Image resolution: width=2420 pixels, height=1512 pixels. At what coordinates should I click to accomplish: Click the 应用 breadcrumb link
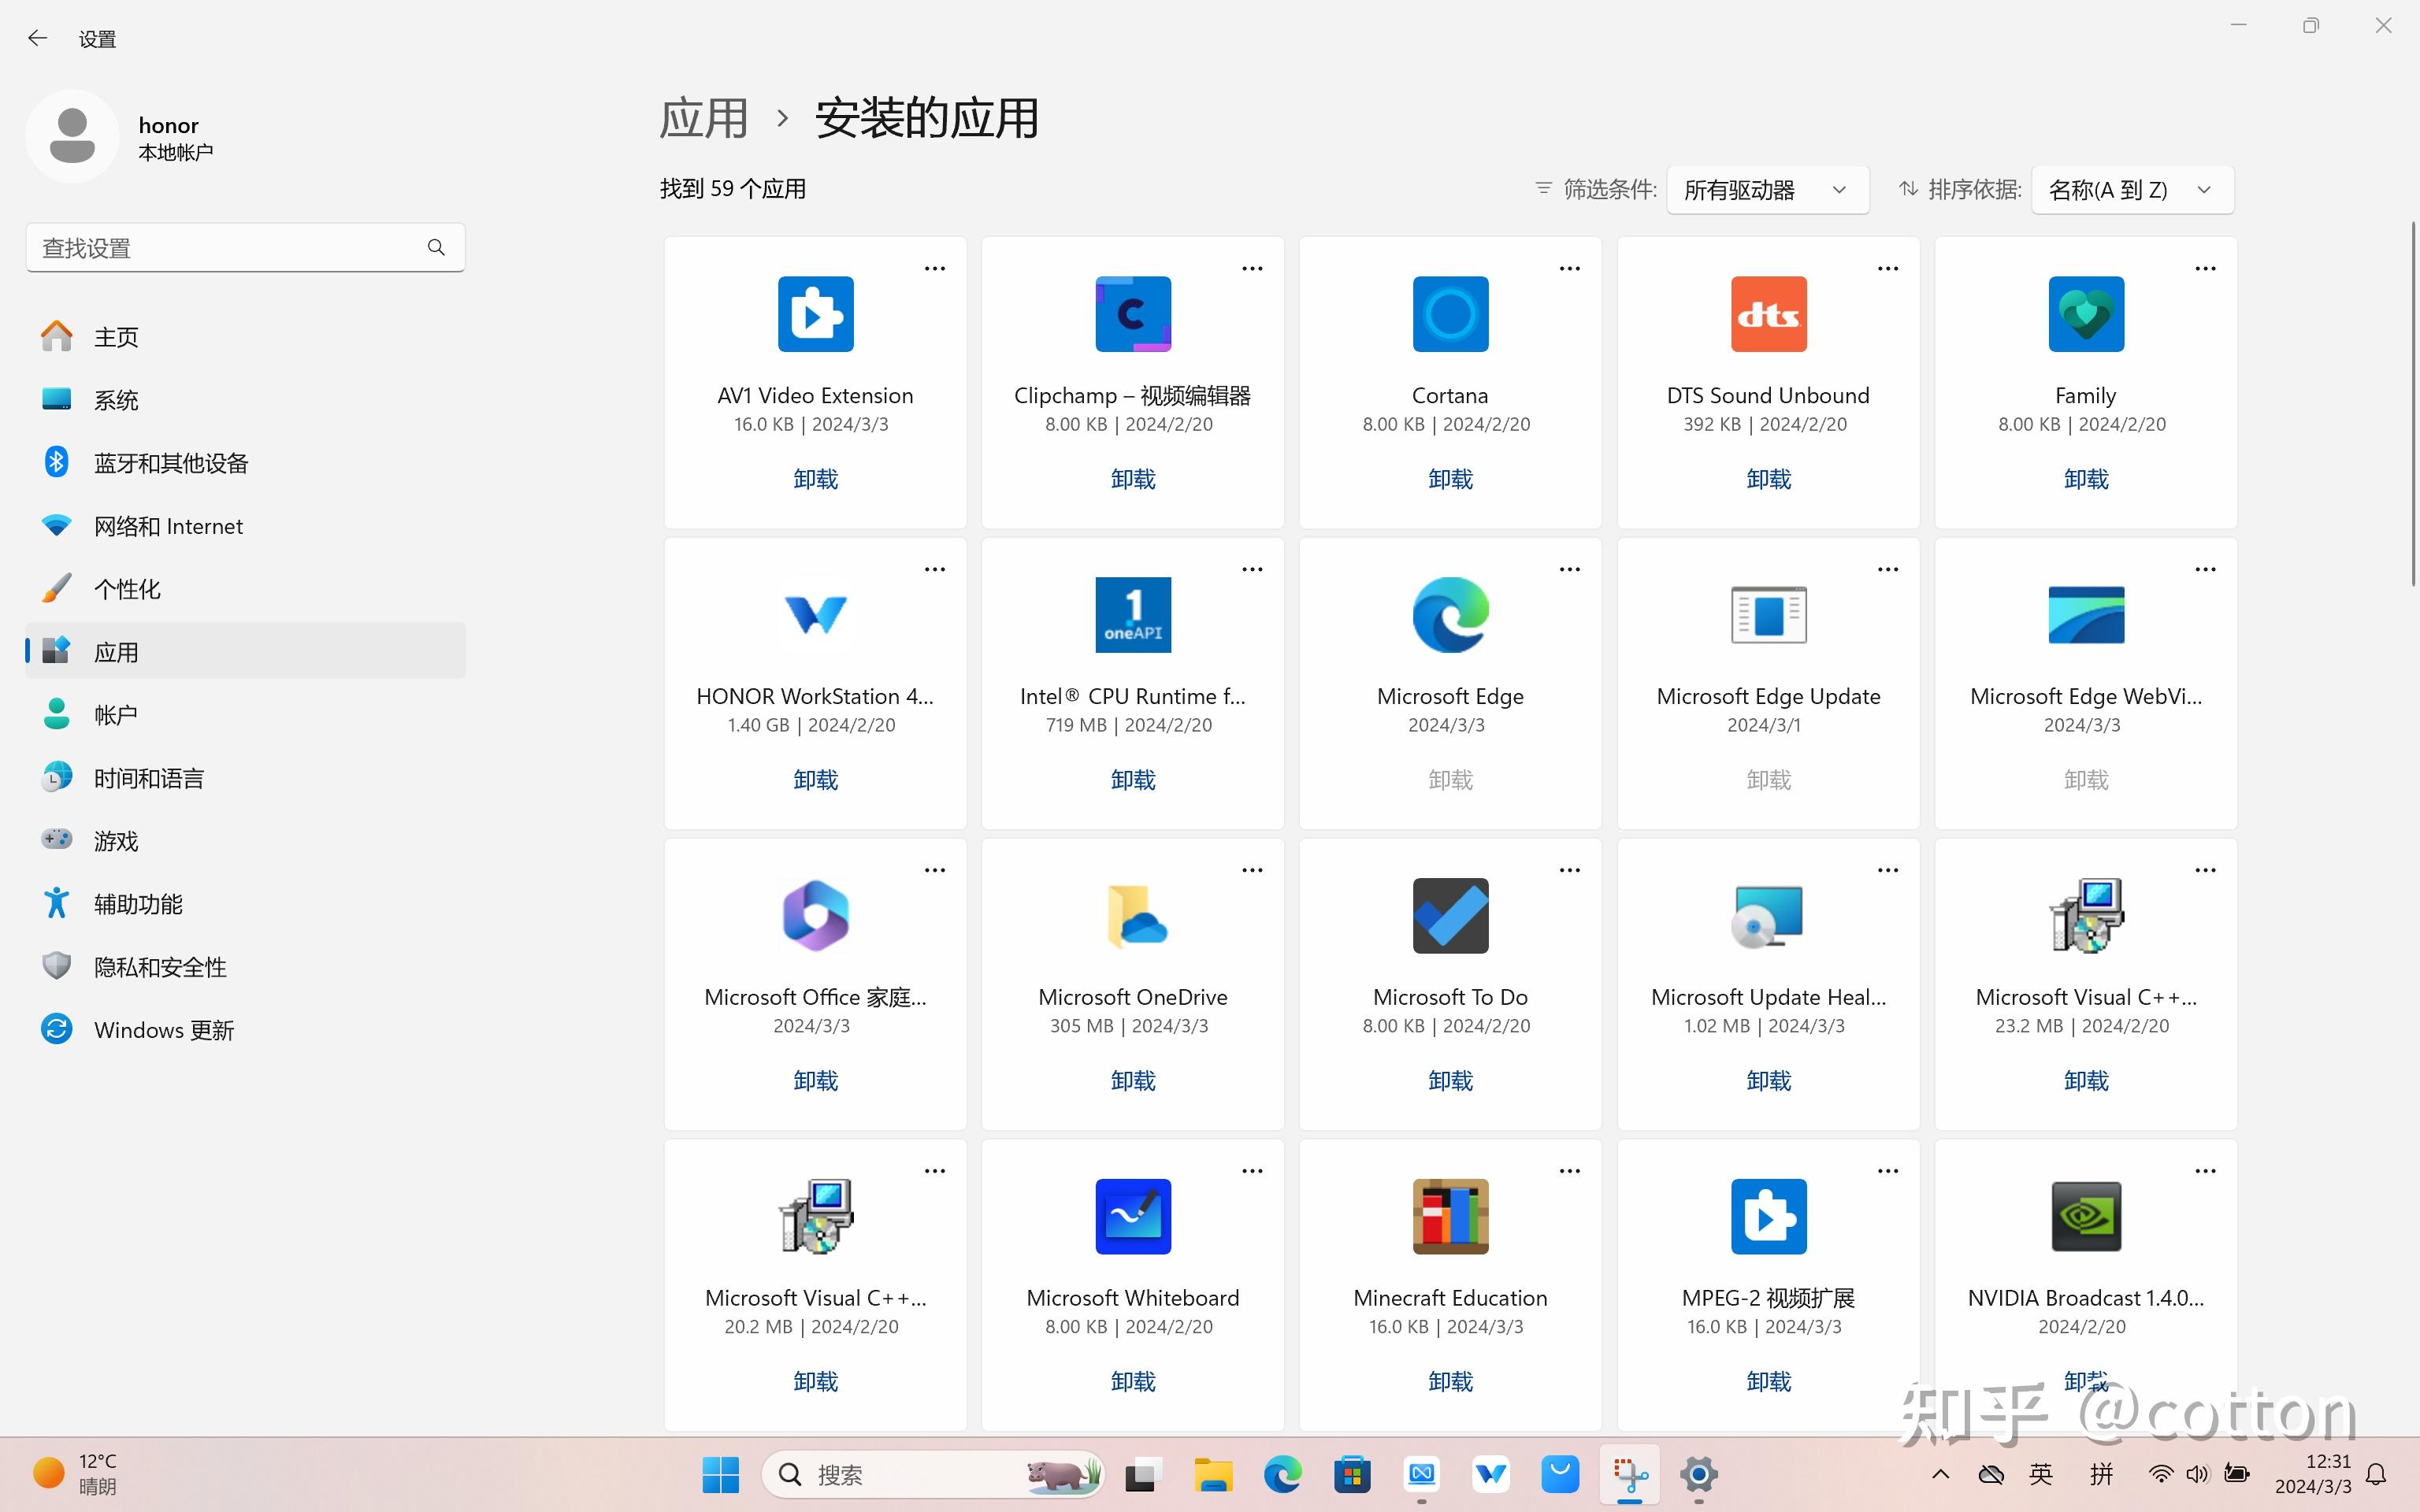click(704, 119)
